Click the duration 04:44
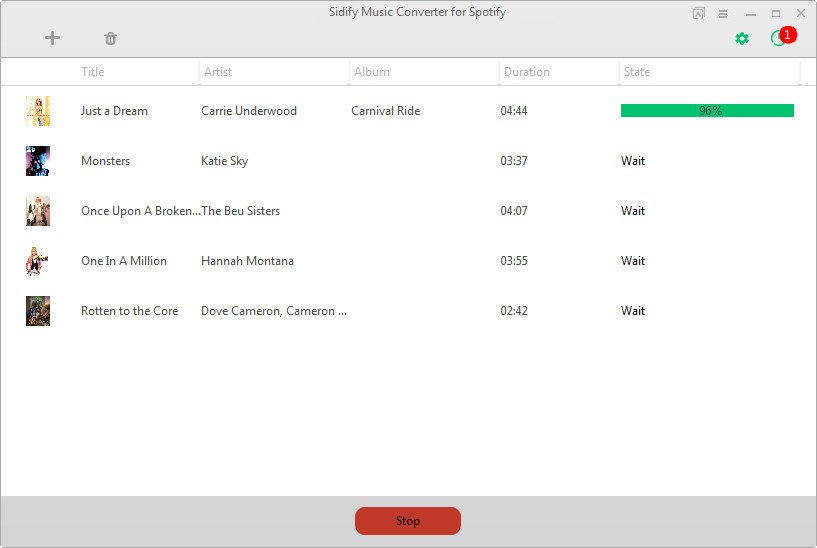 point(514,111)
